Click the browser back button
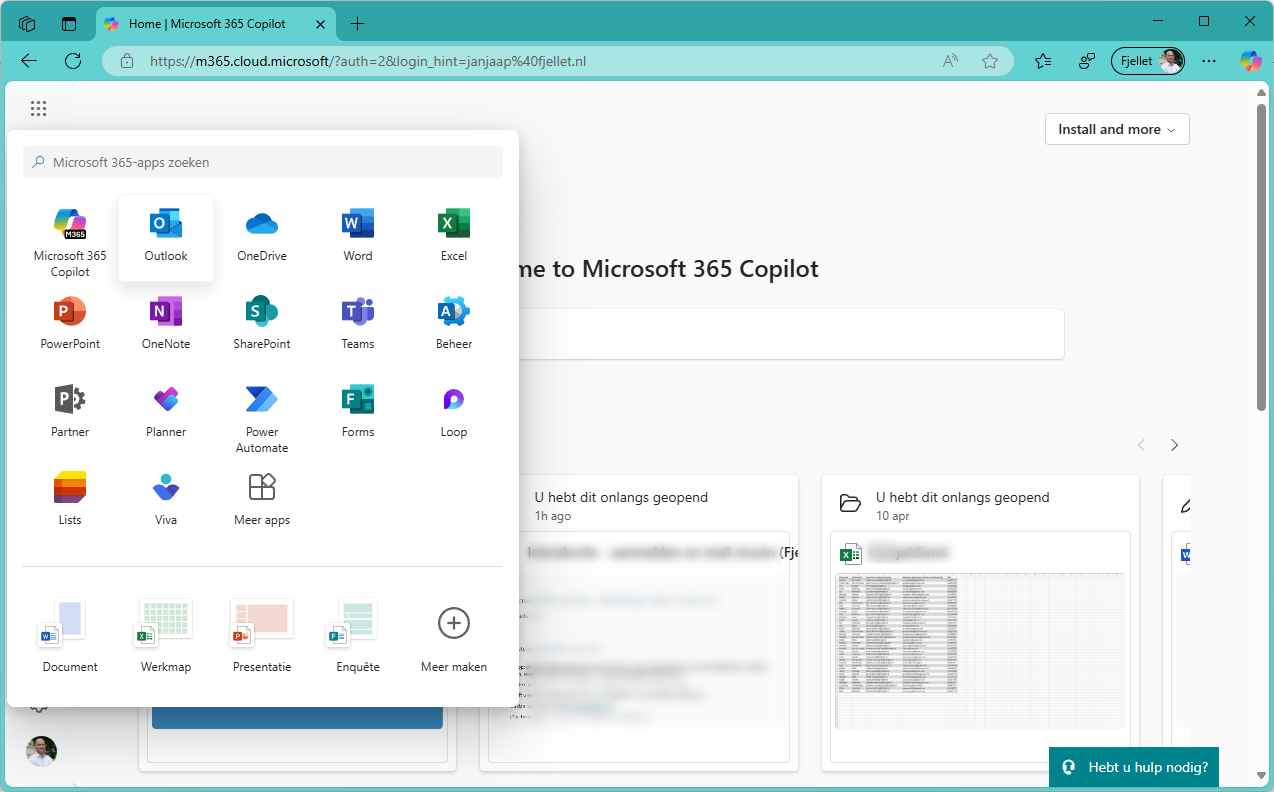This screenshot has width=1274, height=792. pos(29,61)
